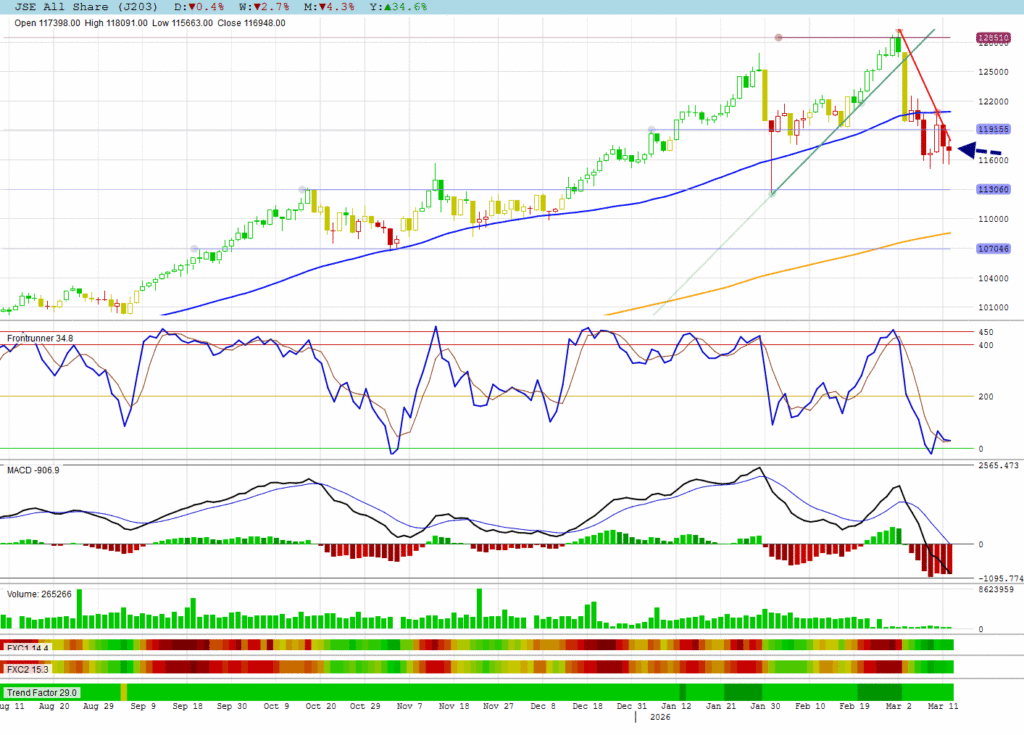Screen dimensions: 1024x735
Task: Click the Frontrunner 34.8 indicator label
Action: coord(40,340)
